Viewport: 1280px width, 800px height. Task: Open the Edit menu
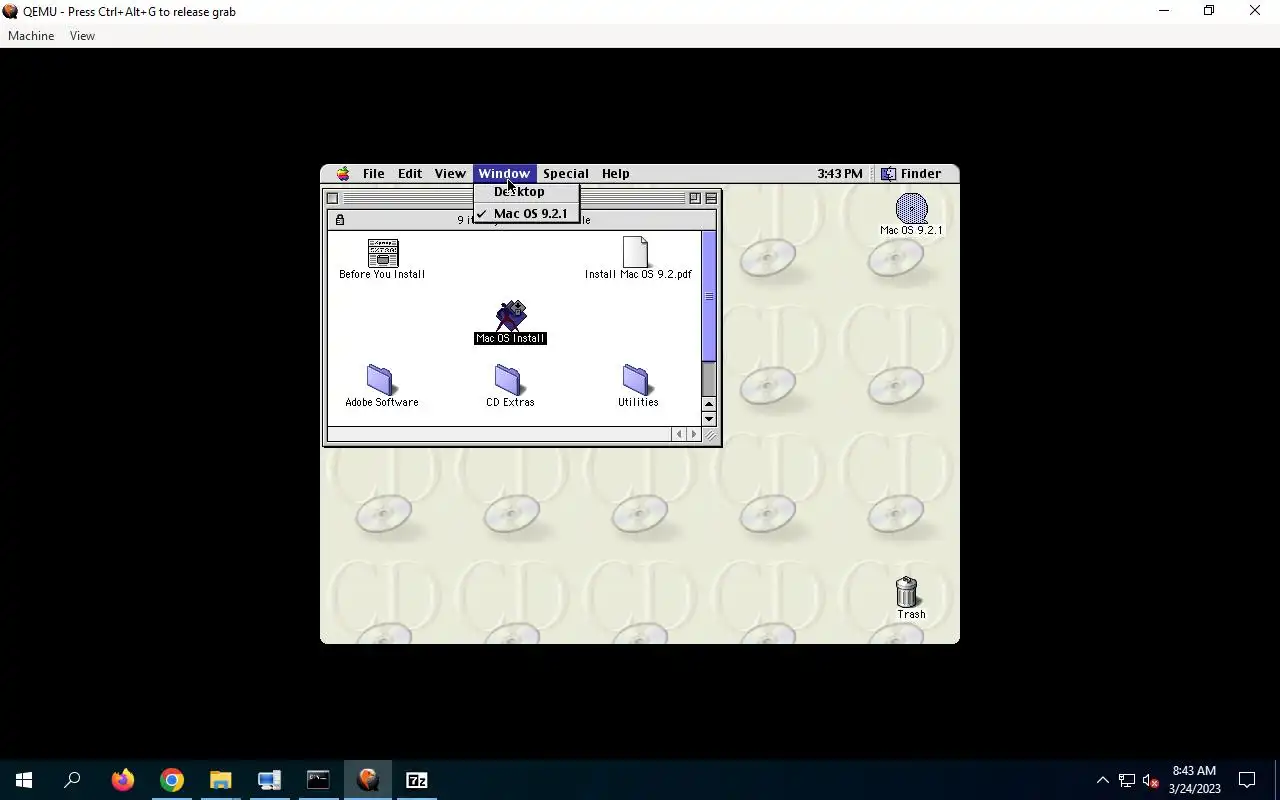[x=410, y=174]
